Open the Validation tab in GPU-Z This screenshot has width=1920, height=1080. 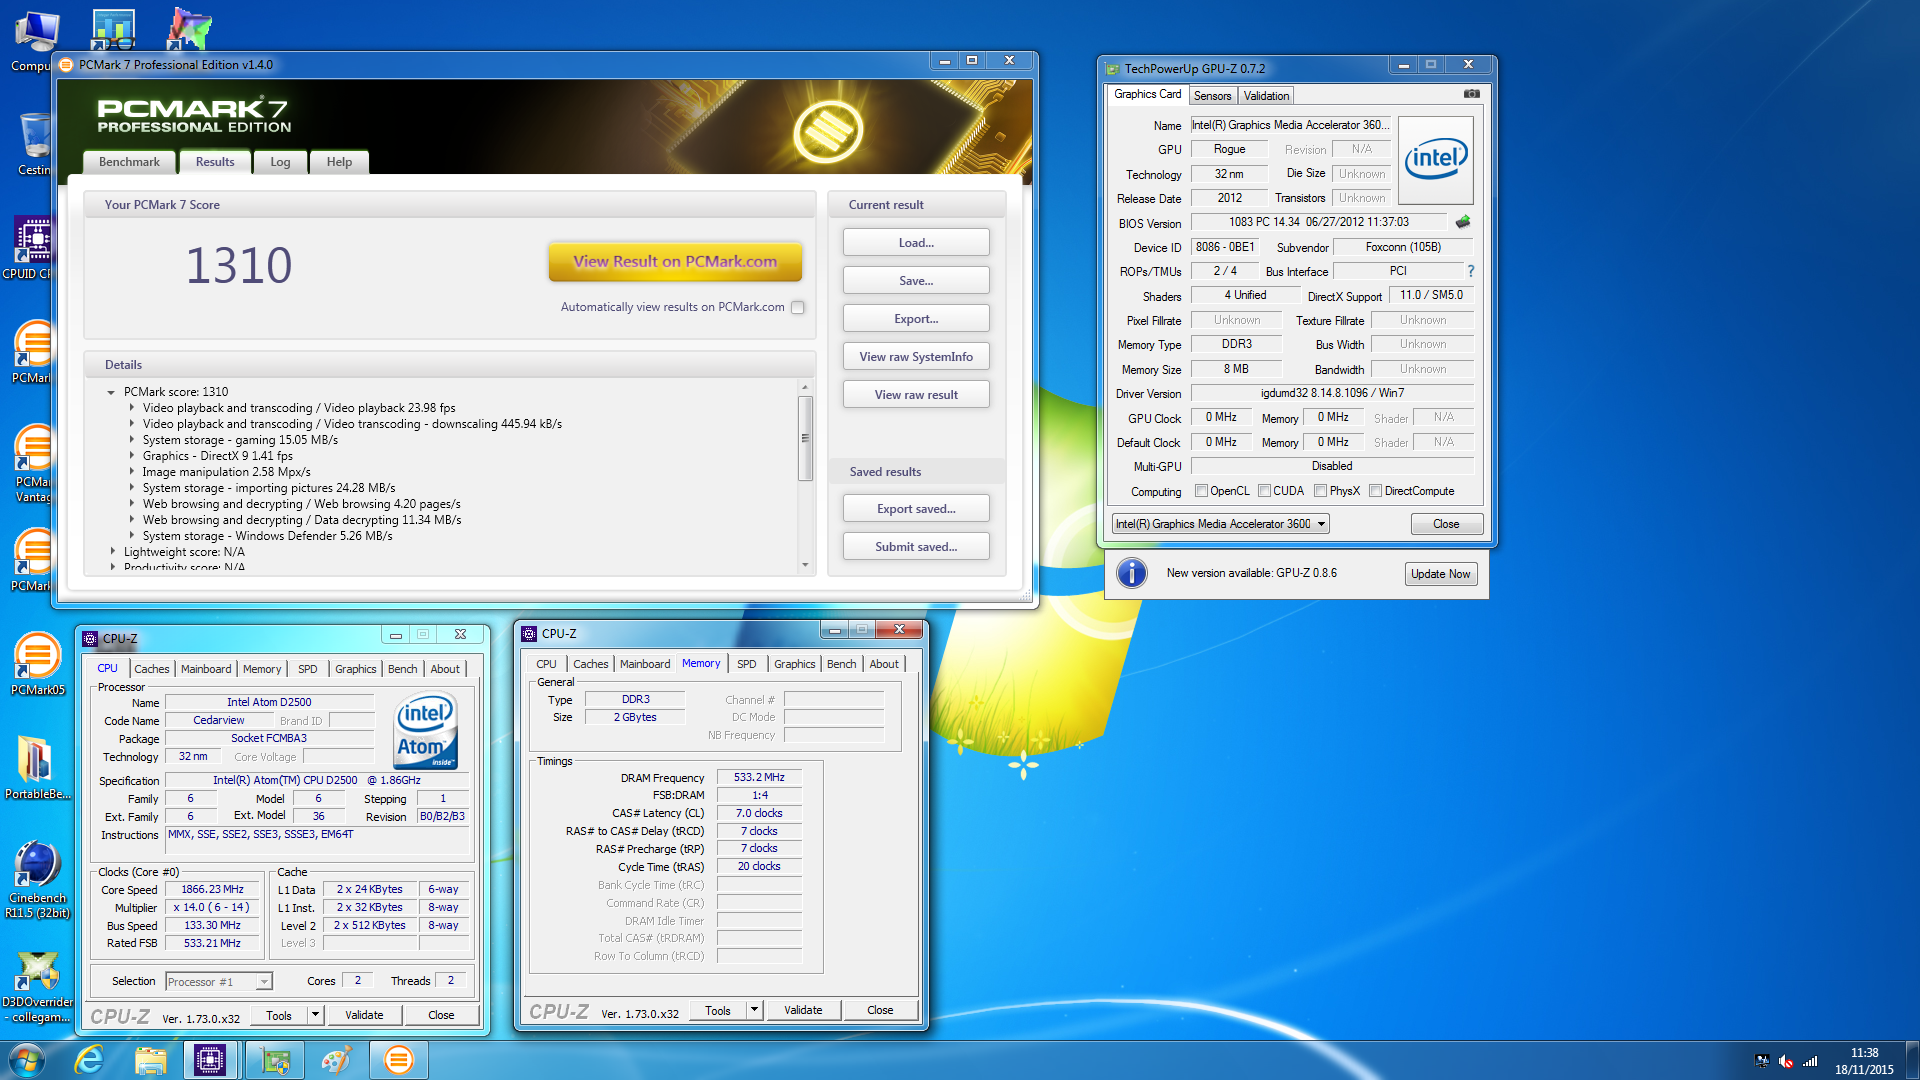pos(1266,96)
